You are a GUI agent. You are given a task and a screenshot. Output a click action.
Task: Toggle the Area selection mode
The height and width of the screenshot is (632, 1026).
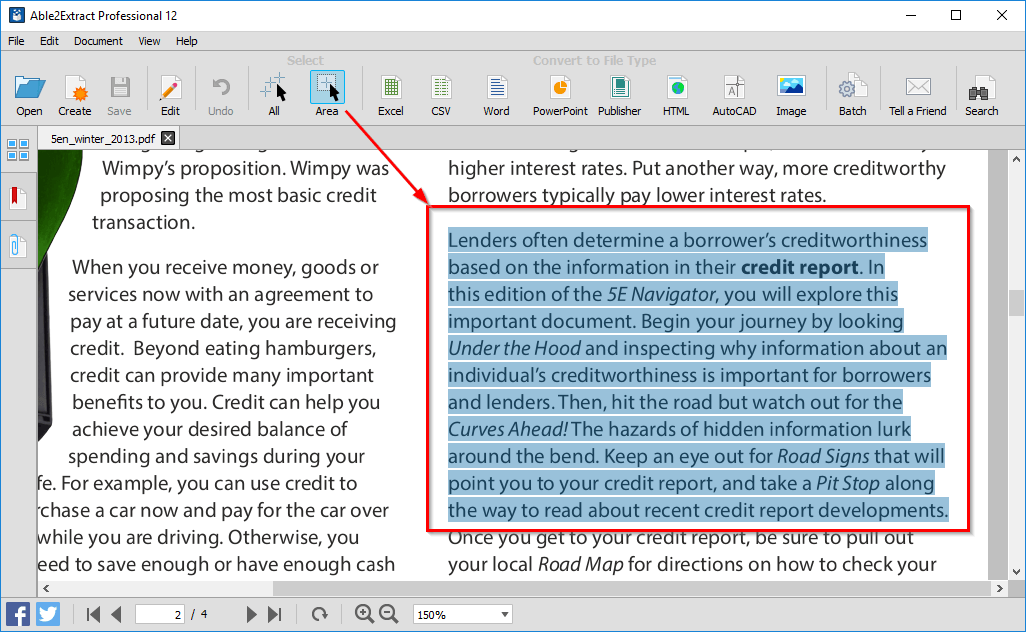click(x=327, y=95)
